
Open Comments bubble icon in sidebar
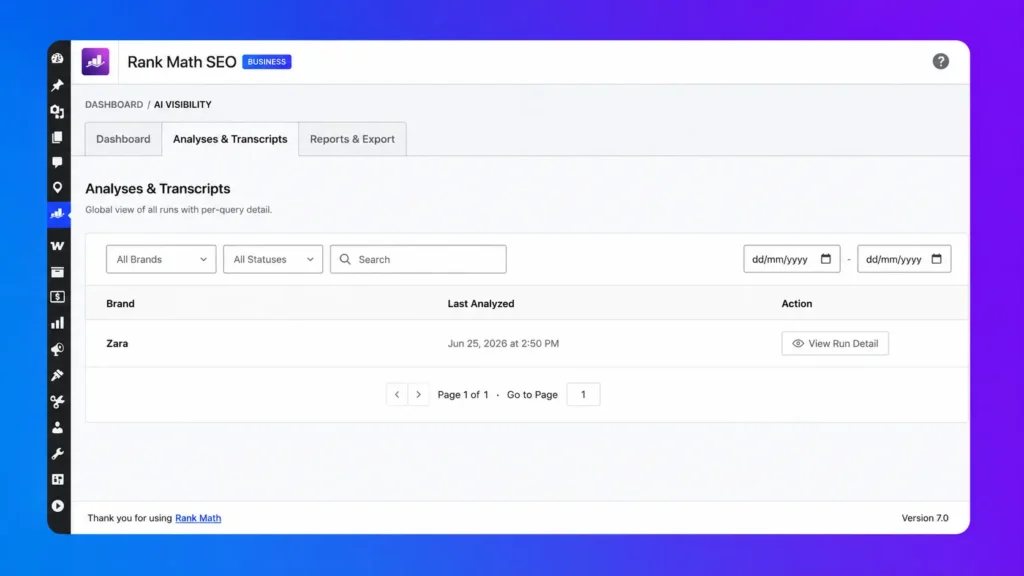tap(57, 162)
